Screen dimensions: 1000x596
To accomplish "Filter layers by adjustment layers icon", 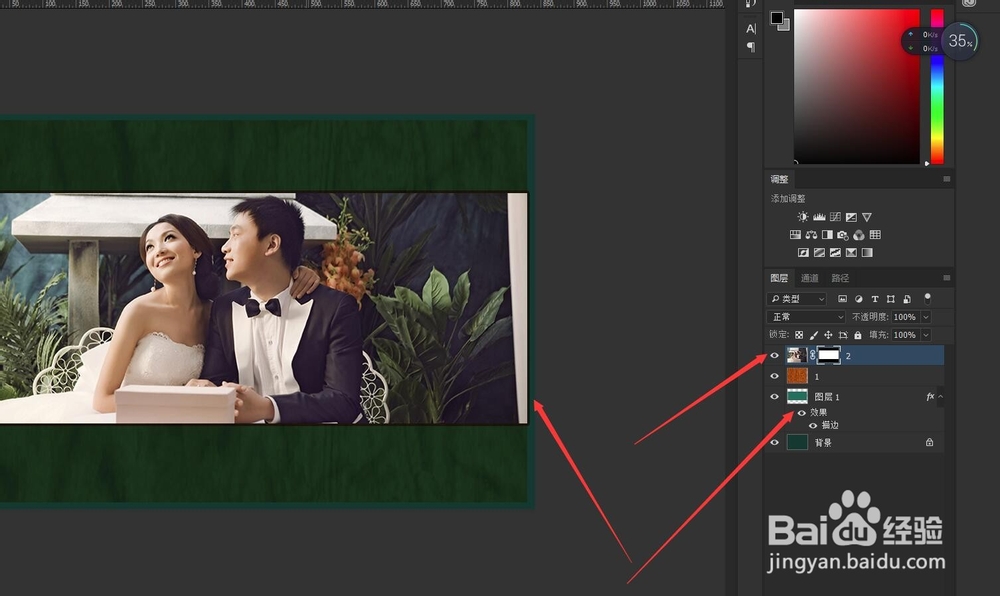I will [858, 299].
